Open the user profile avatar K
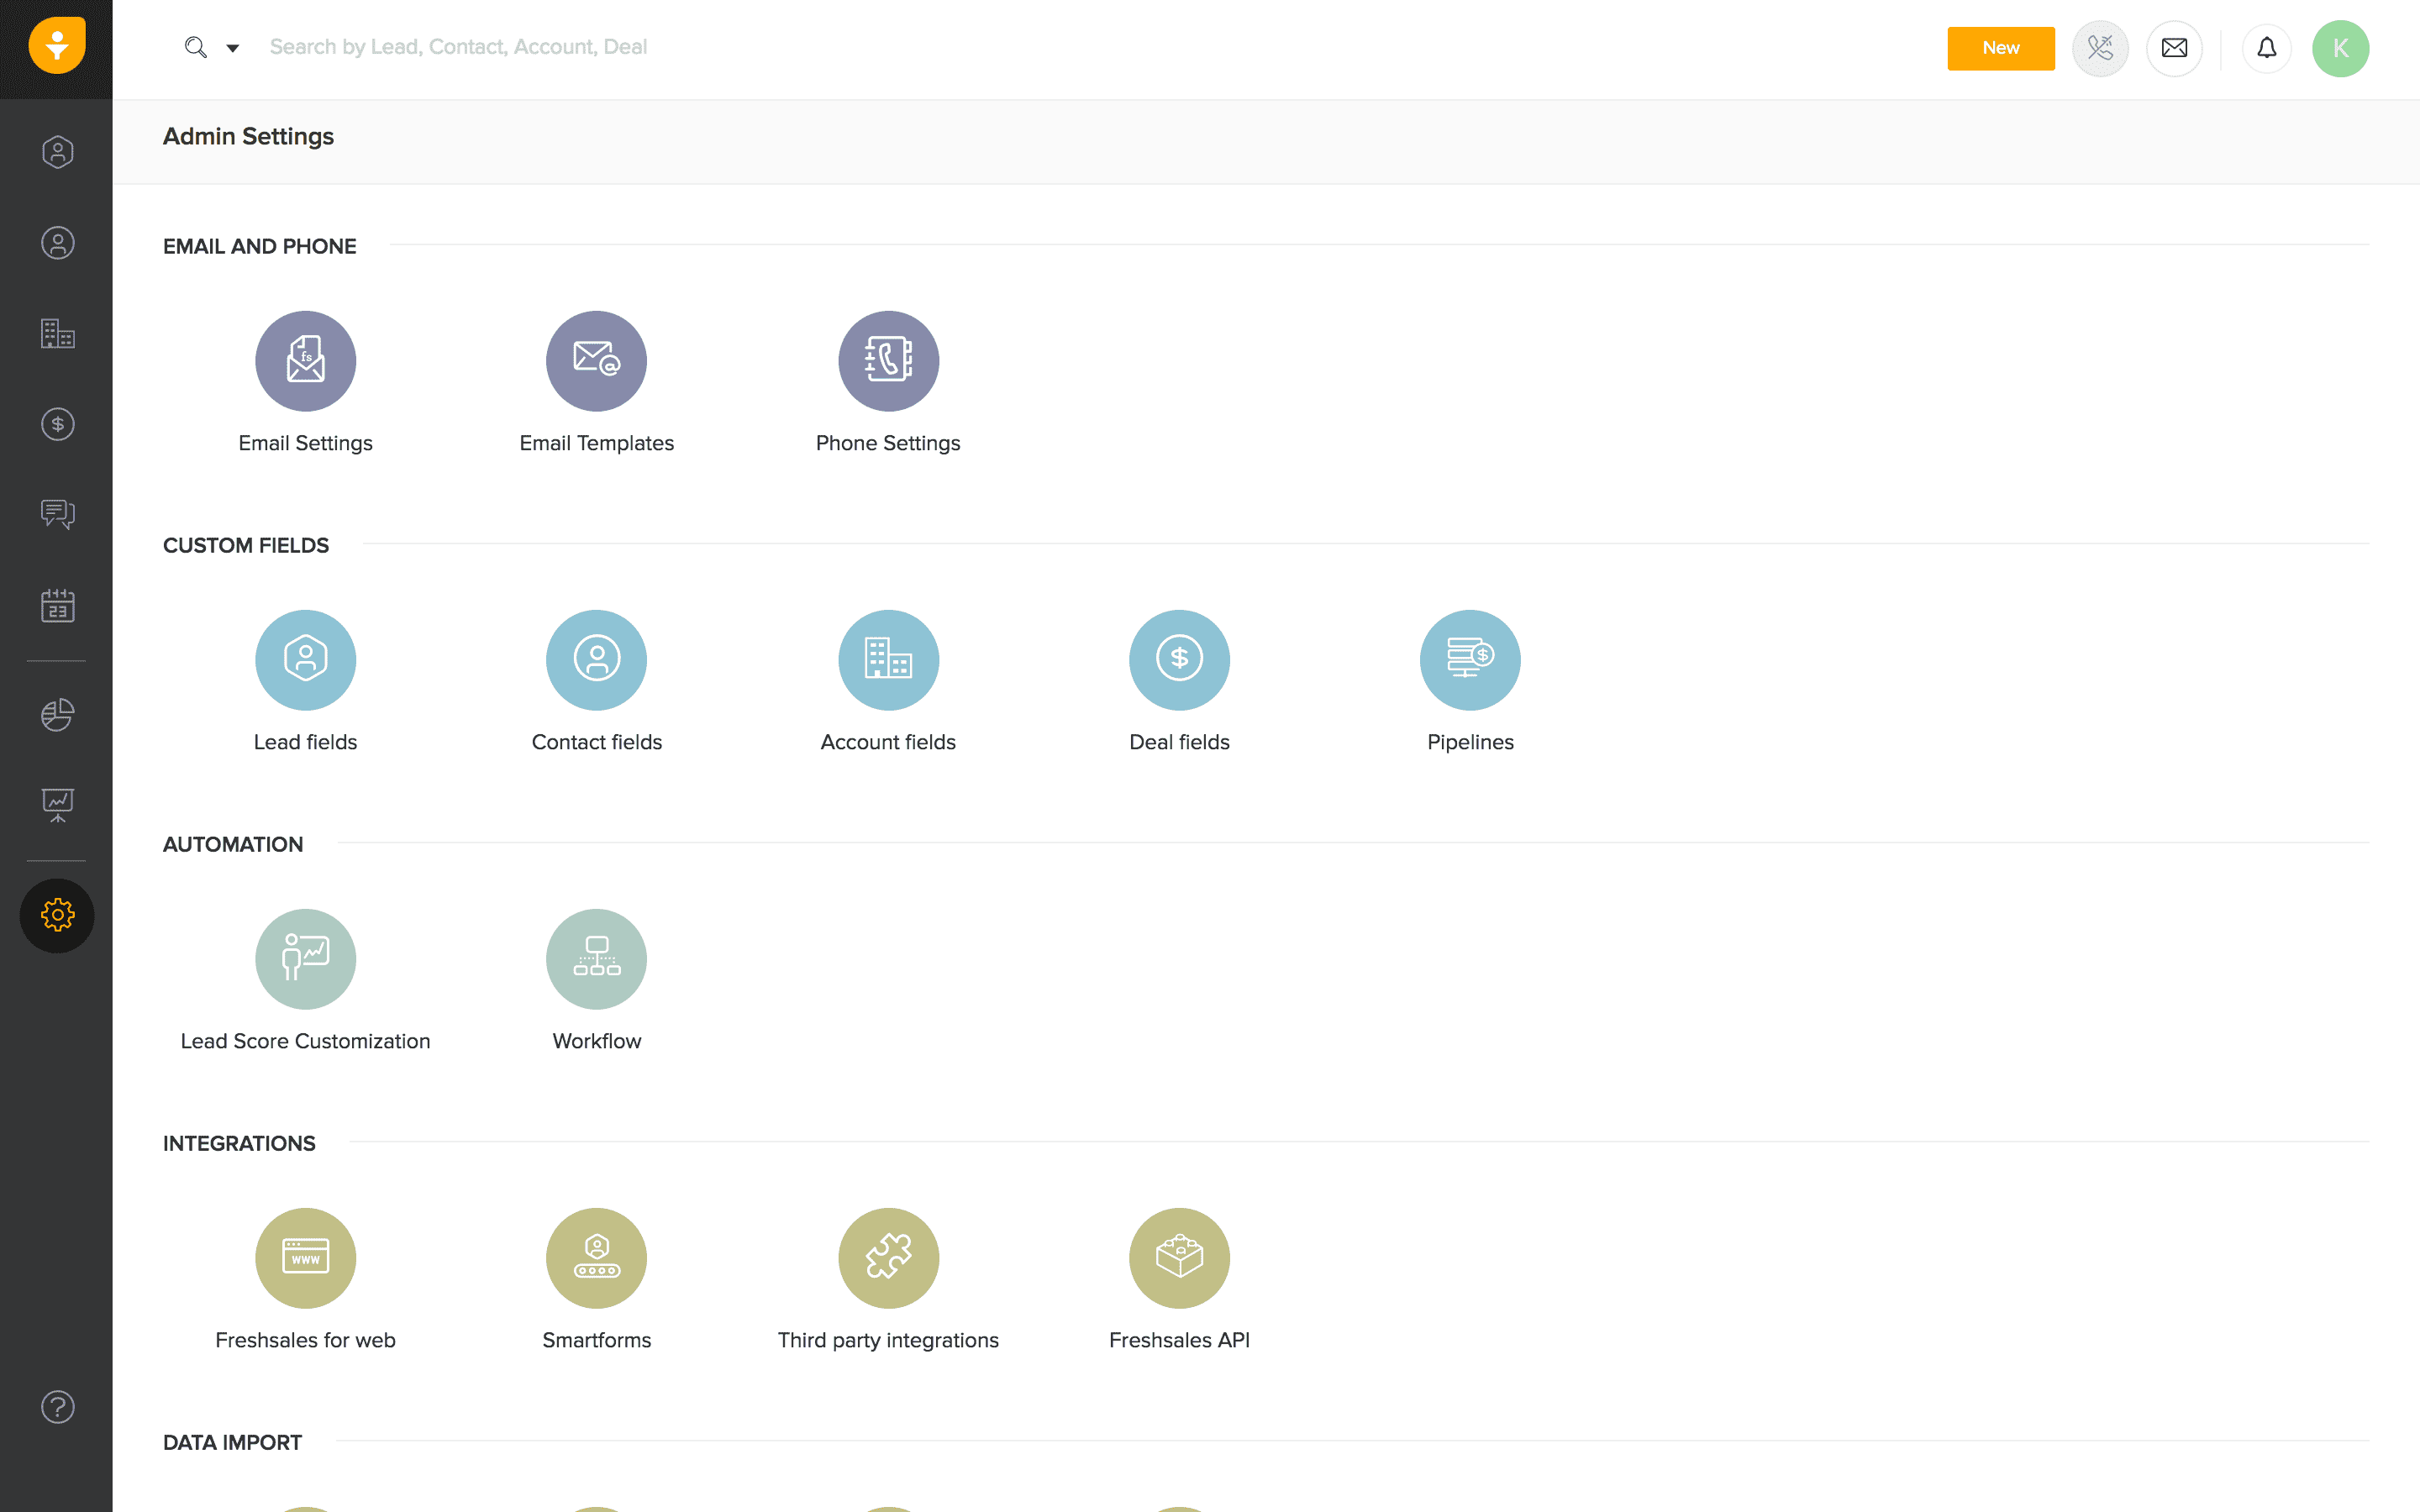The height and width of the screenshot is (1512, 2420). coord(2340,48)
